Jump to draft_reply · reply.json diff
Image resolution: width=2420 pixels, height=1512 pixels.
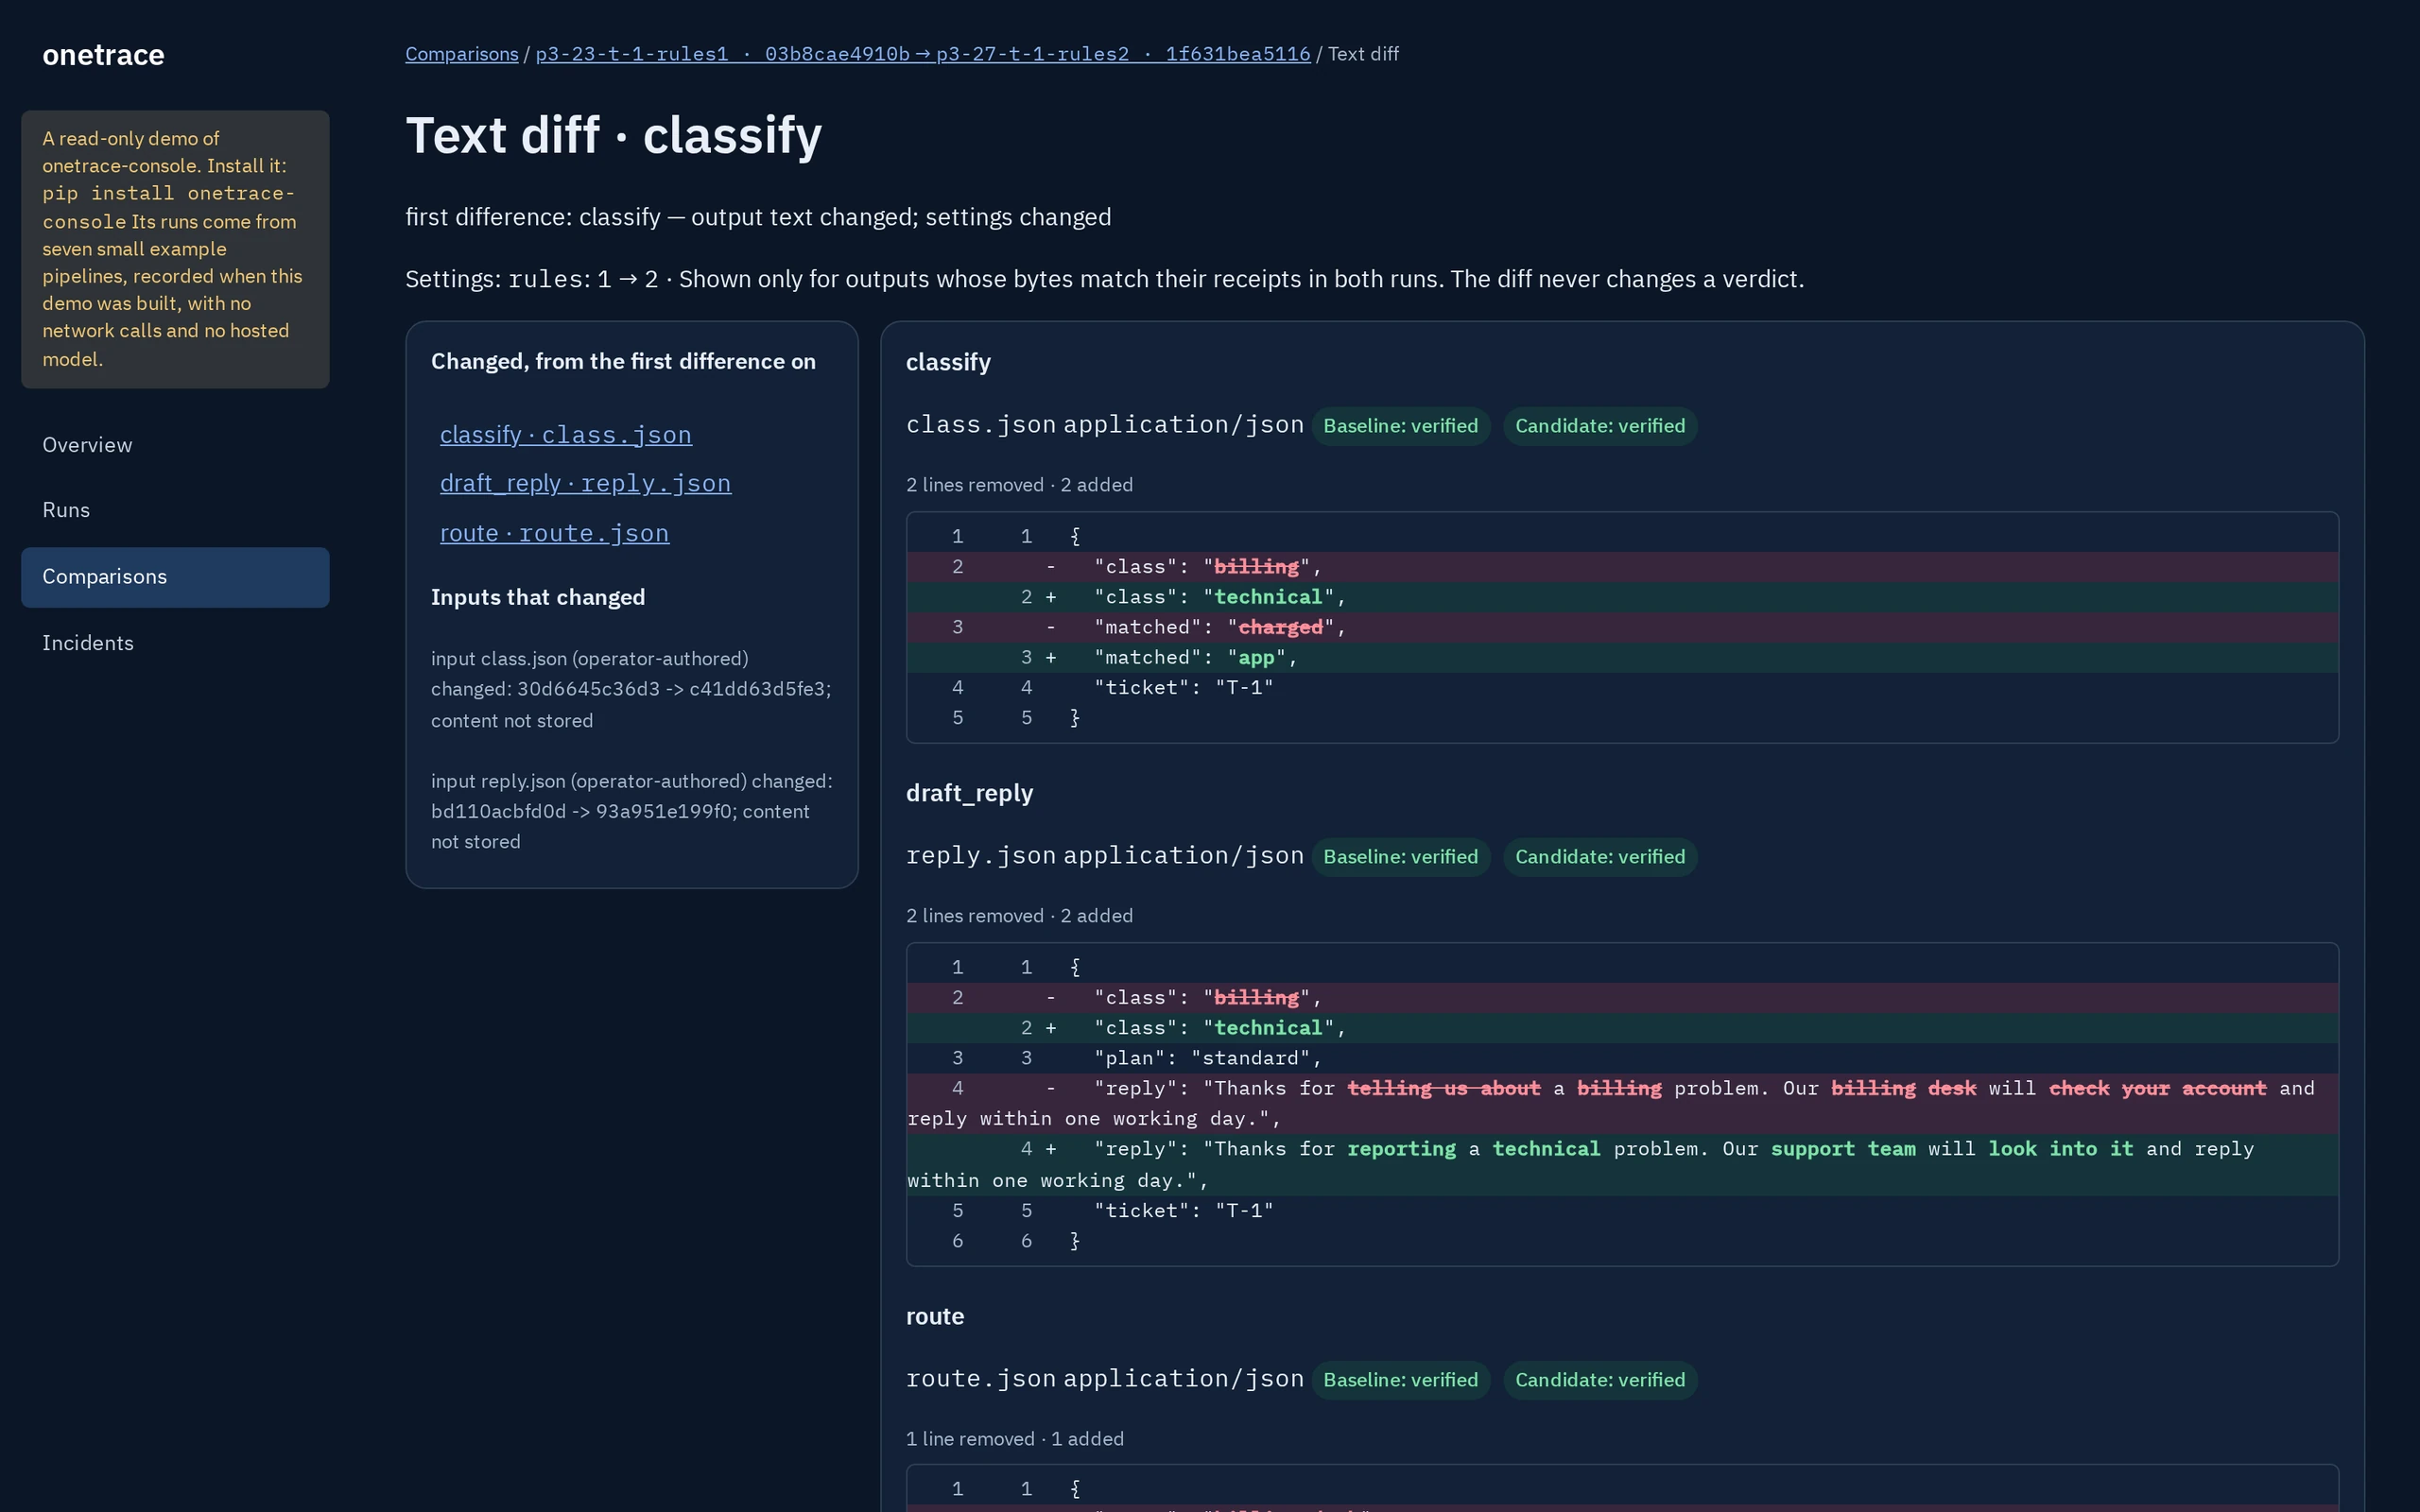click(585, 484)
